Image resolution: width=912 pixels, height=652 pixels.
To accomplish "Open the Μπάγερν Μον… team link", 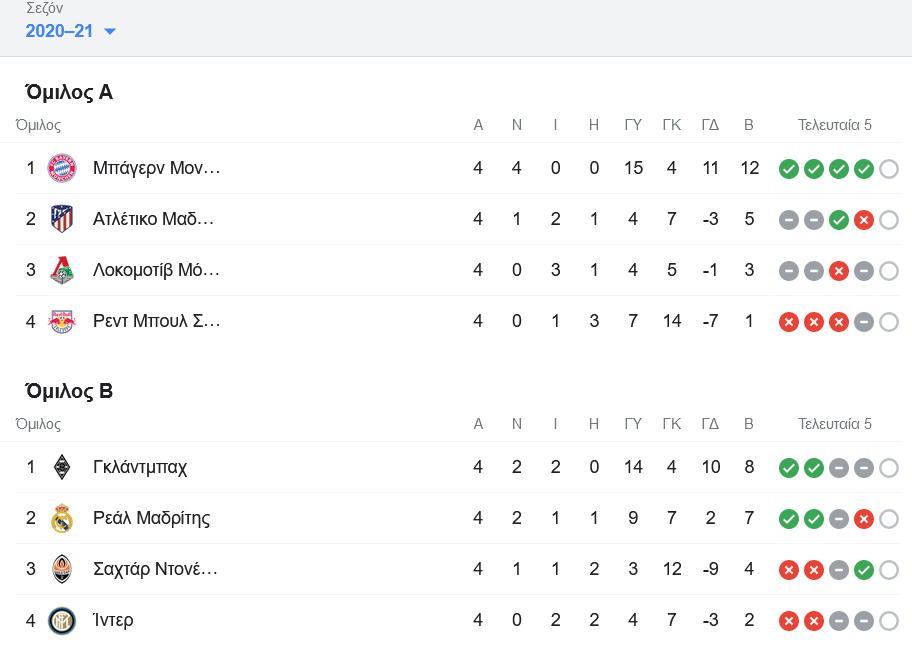I will 156,168.
